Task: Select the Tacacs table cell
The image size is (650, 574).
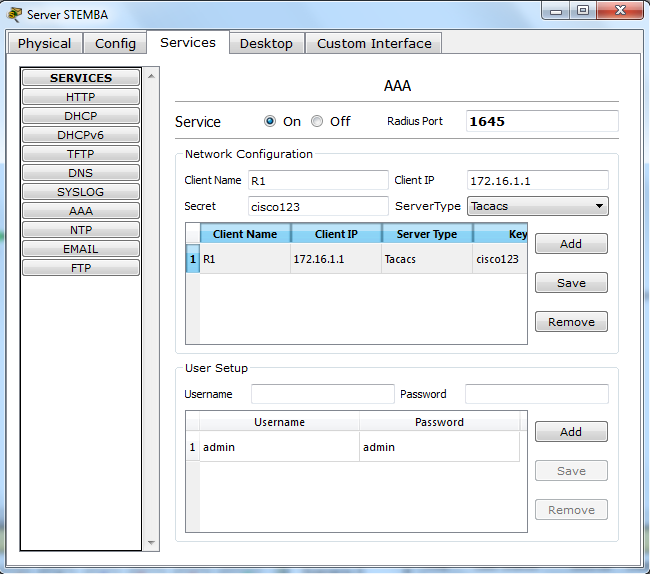Action: [427, 259]
